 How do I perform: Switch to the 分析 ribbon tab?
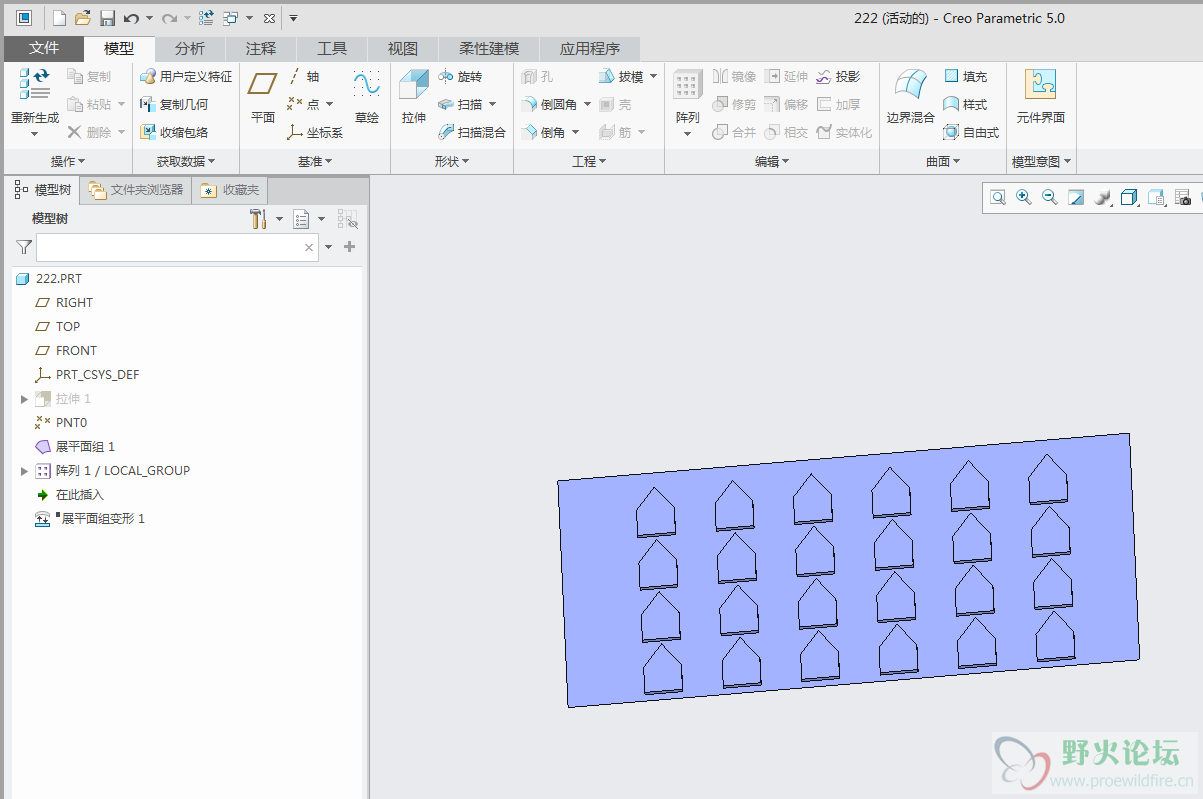point(189,48)
